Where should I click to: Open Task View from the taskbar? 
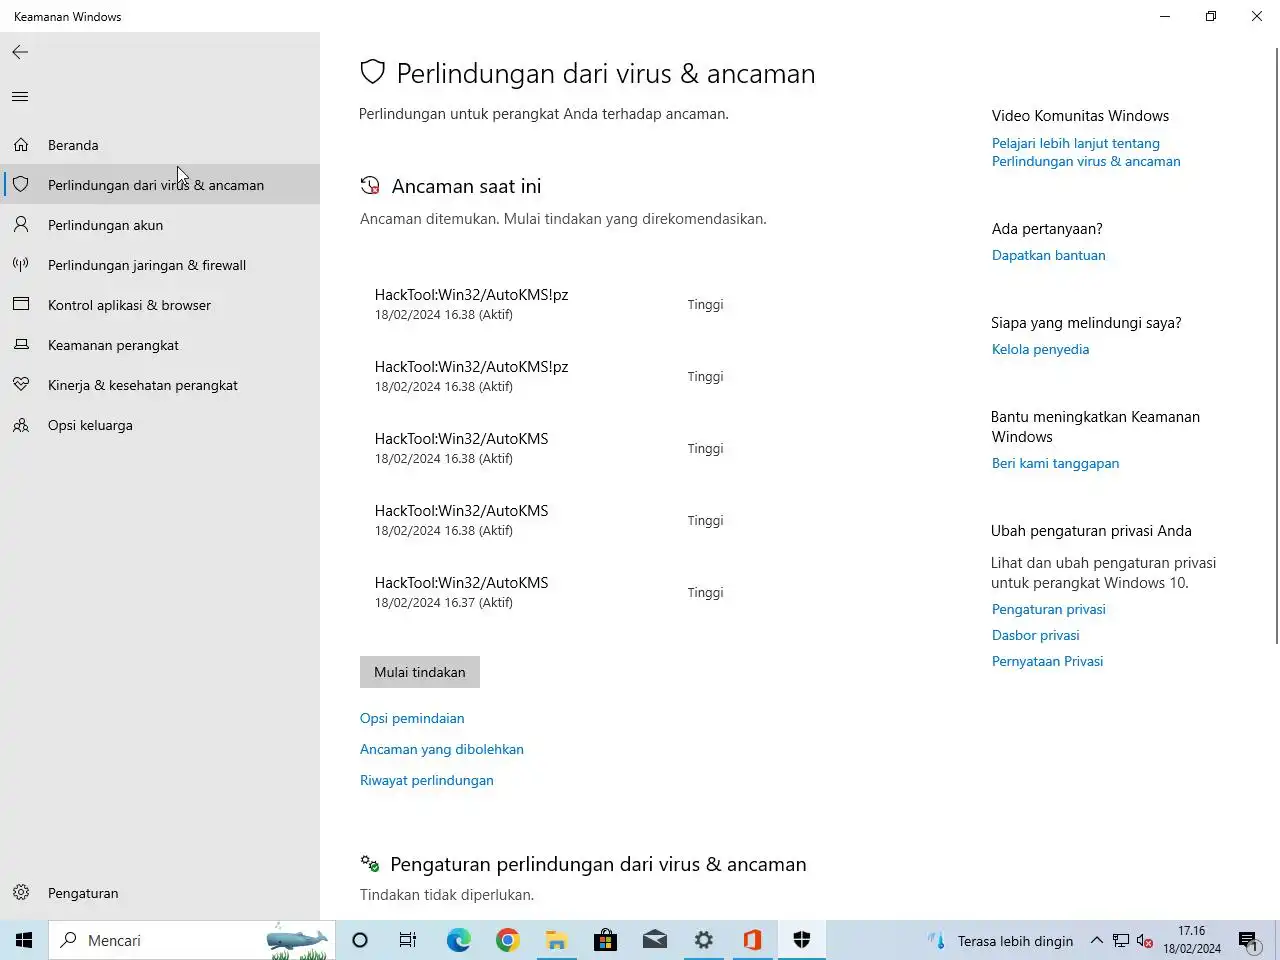point(408,940)
